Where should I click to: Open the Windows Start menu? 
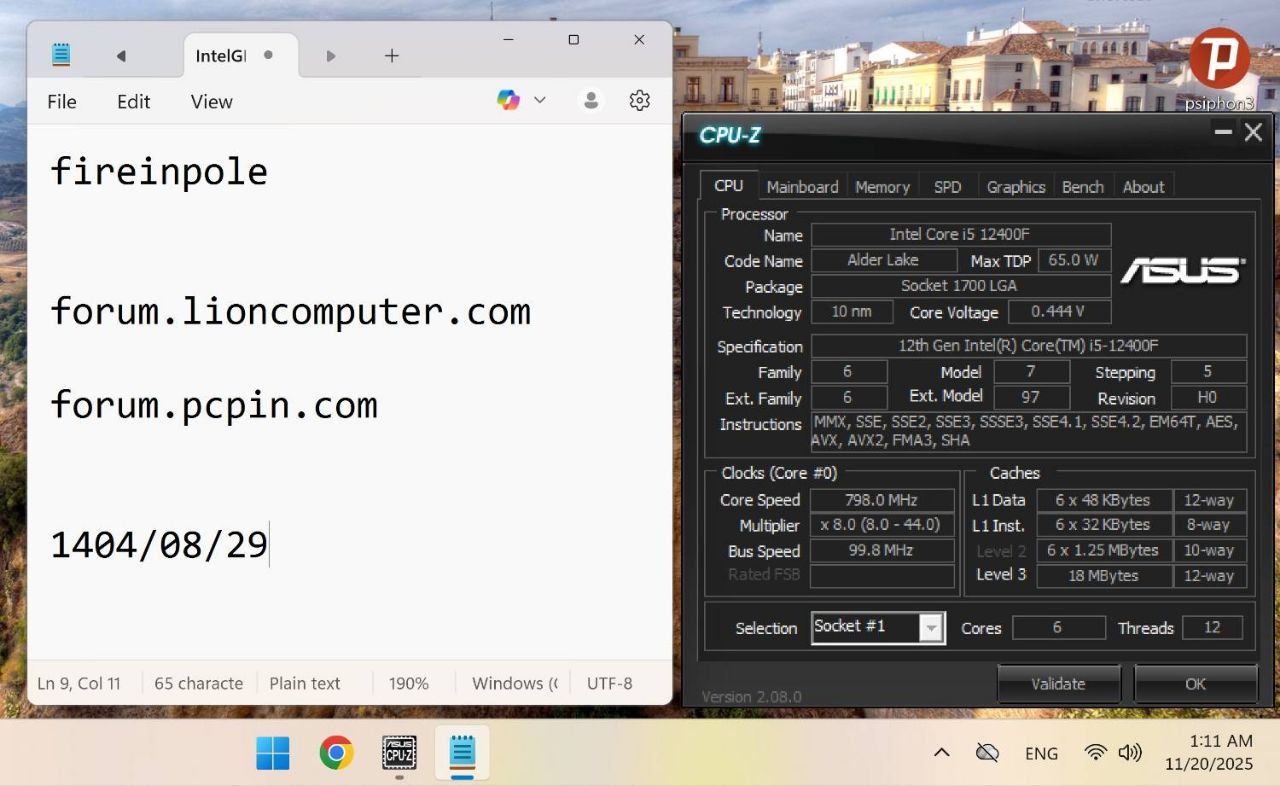point(273,752)
